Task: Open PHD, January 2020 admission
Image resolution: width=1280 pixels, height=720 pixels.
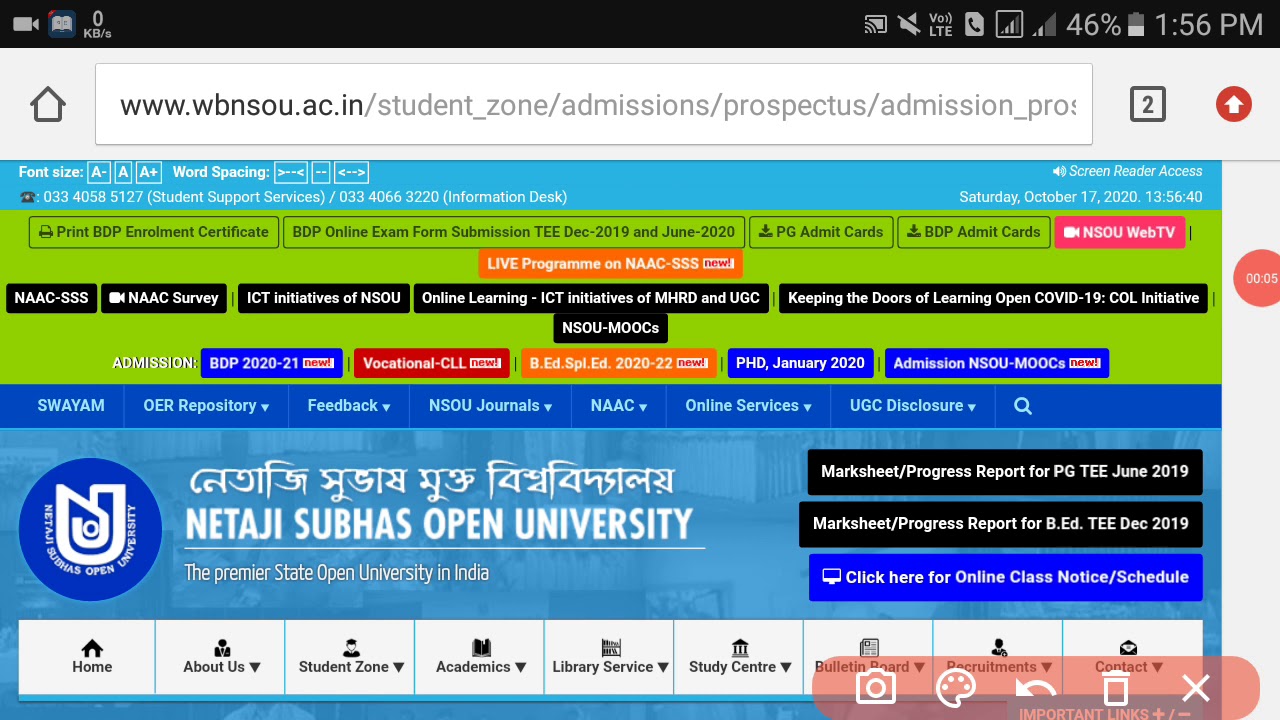Action: (x=800, y=363)
